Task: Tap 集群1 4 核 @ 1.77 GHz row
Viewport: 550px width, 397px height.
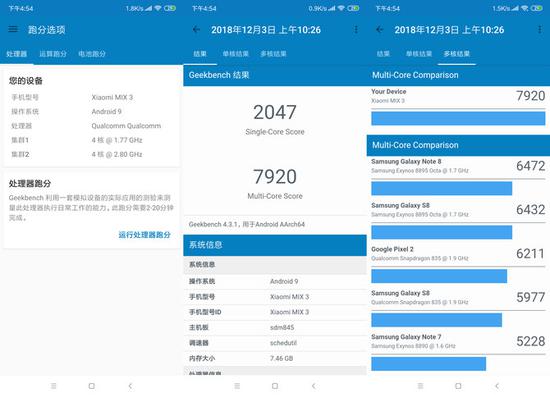Action: click(92, 140)
